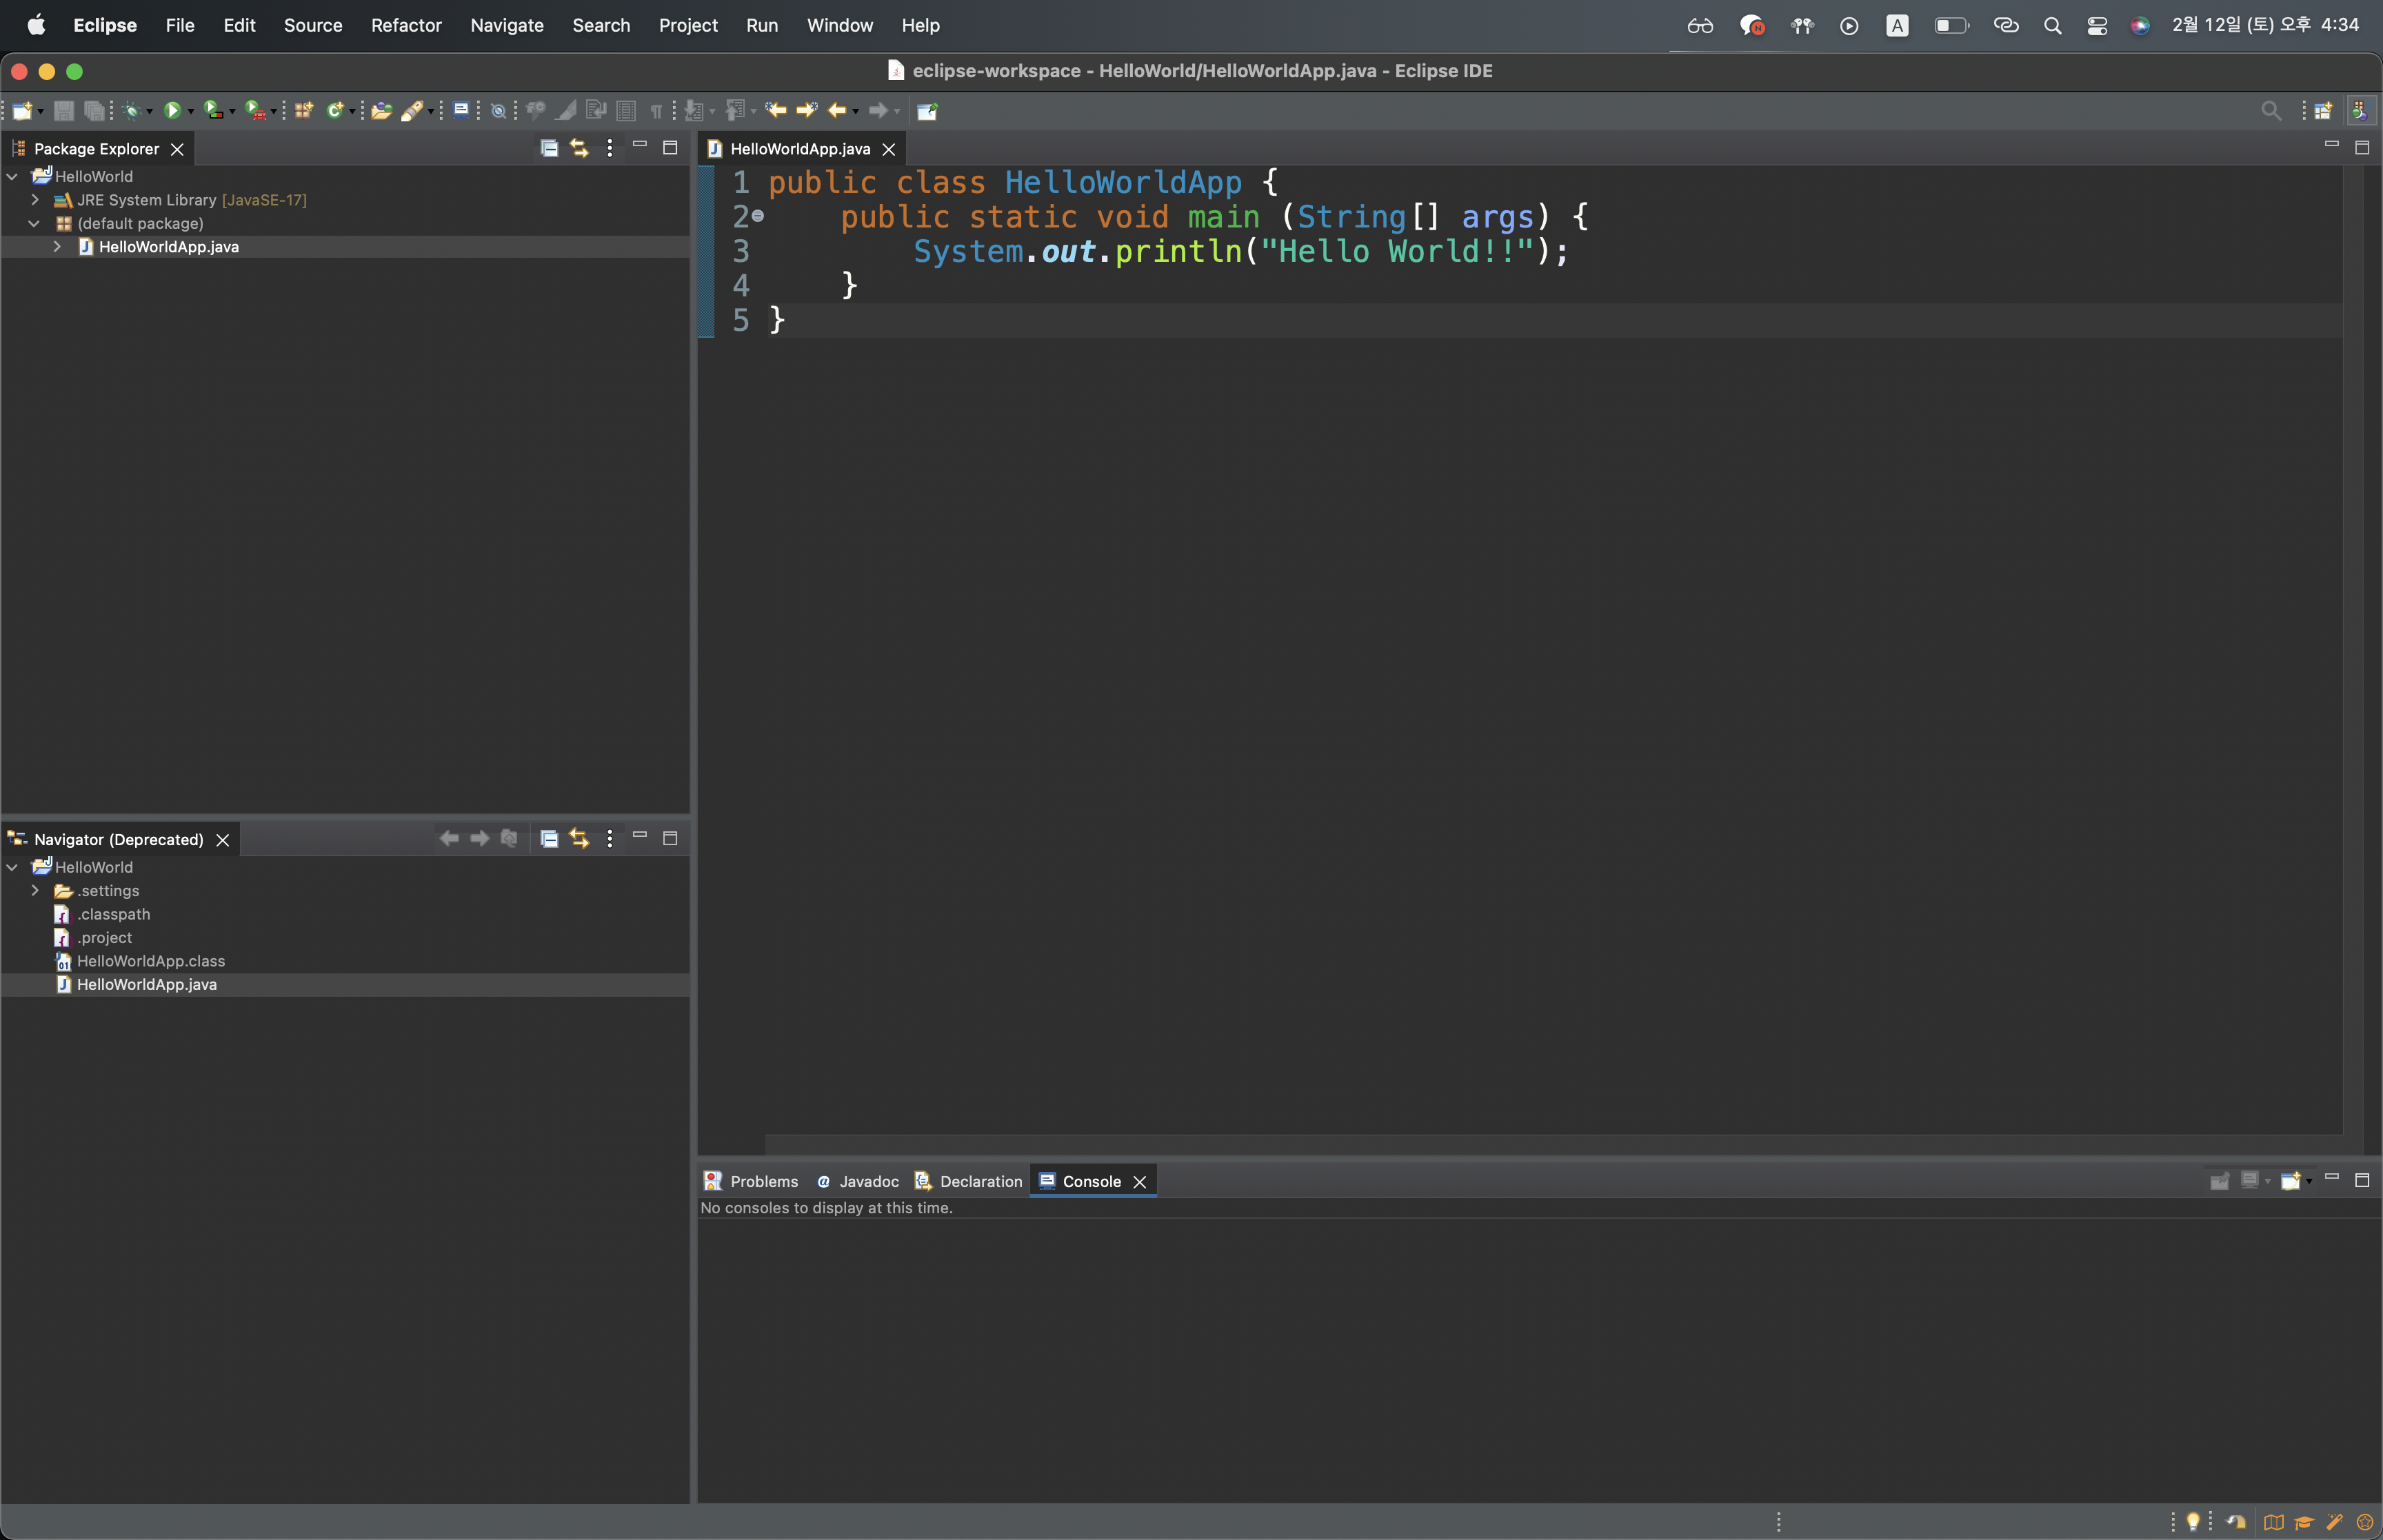The image size is (2383, 1540).
Task: Open View Menu of Package Explorer
Action: [x=609, y=148]
